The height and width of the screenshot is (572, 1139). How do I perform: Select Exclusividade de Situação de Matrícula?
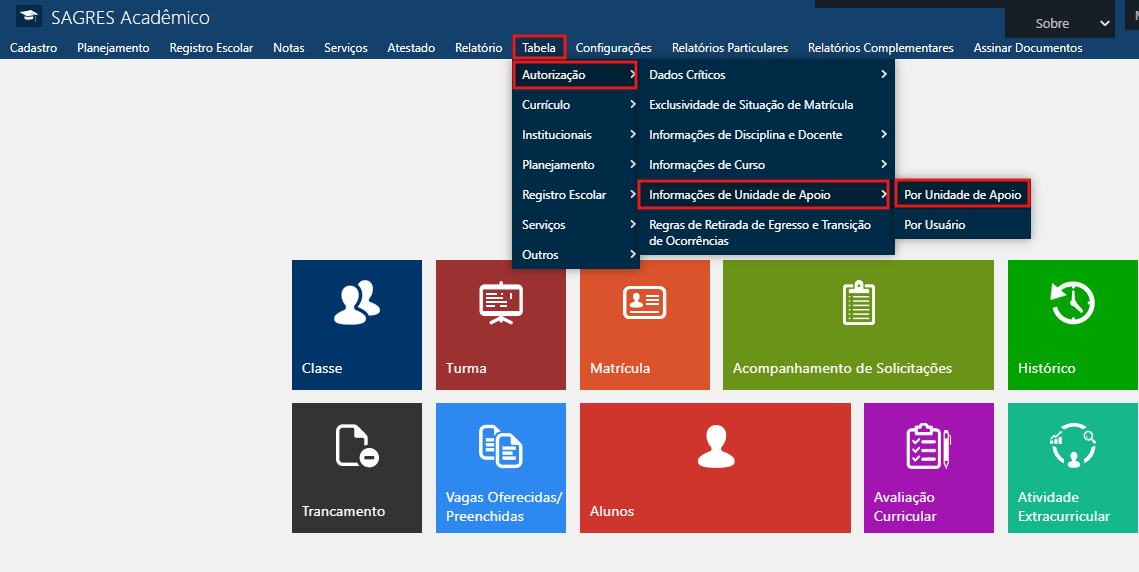(766, 105)
